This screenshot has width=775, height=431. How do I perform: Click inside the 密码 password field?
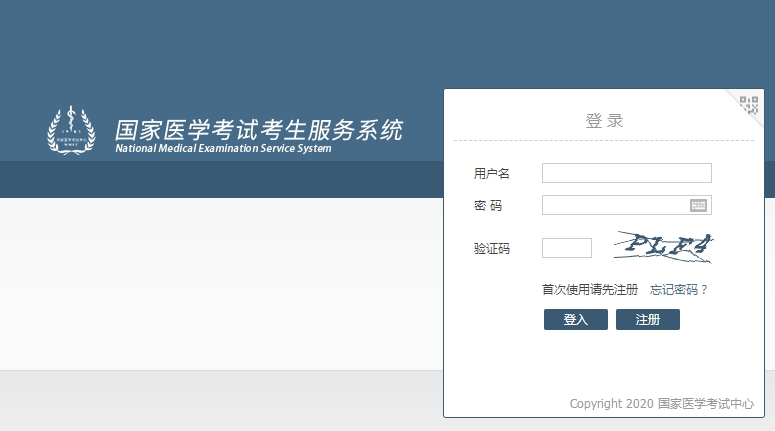[614, 205]
